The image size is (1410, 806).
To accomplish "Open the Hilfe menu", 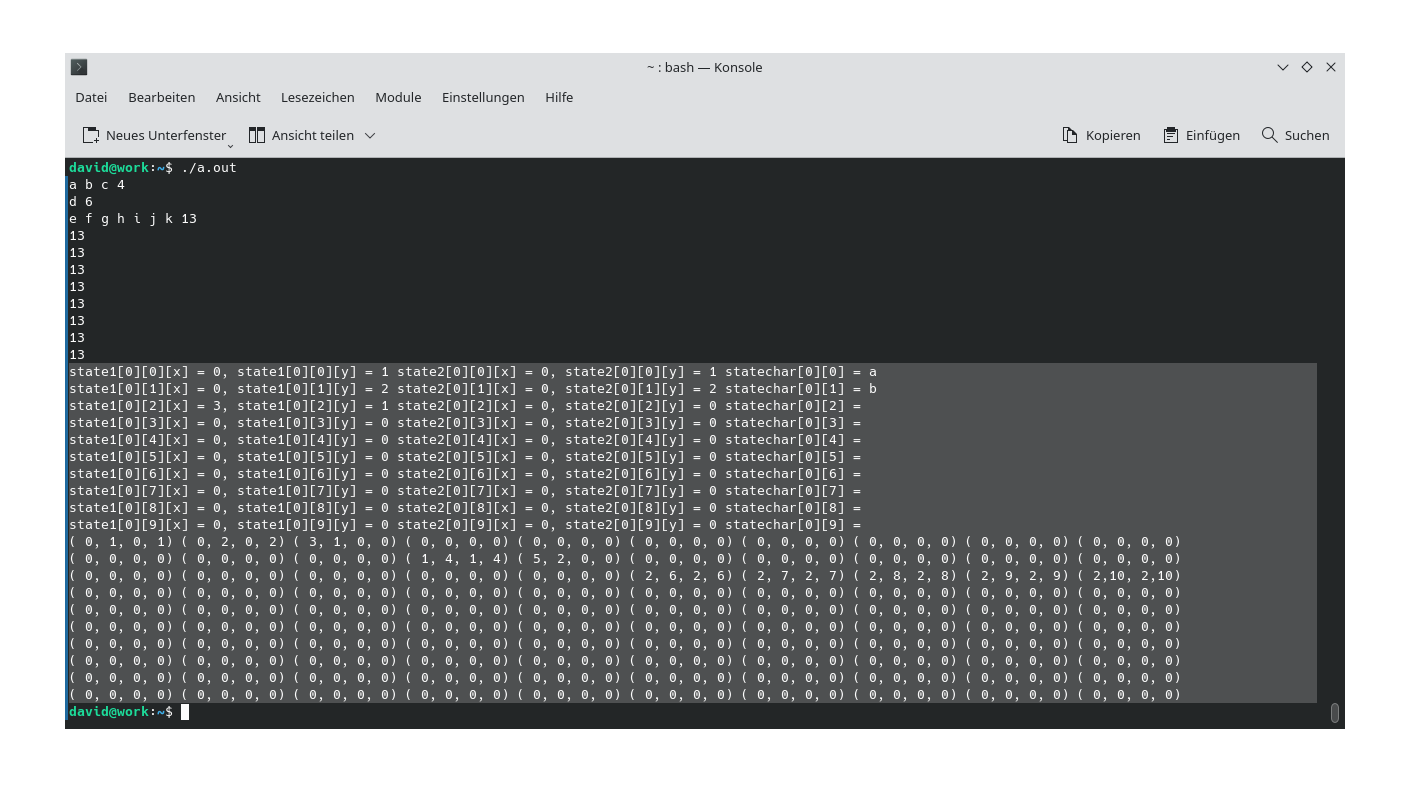I will [559, 97].
